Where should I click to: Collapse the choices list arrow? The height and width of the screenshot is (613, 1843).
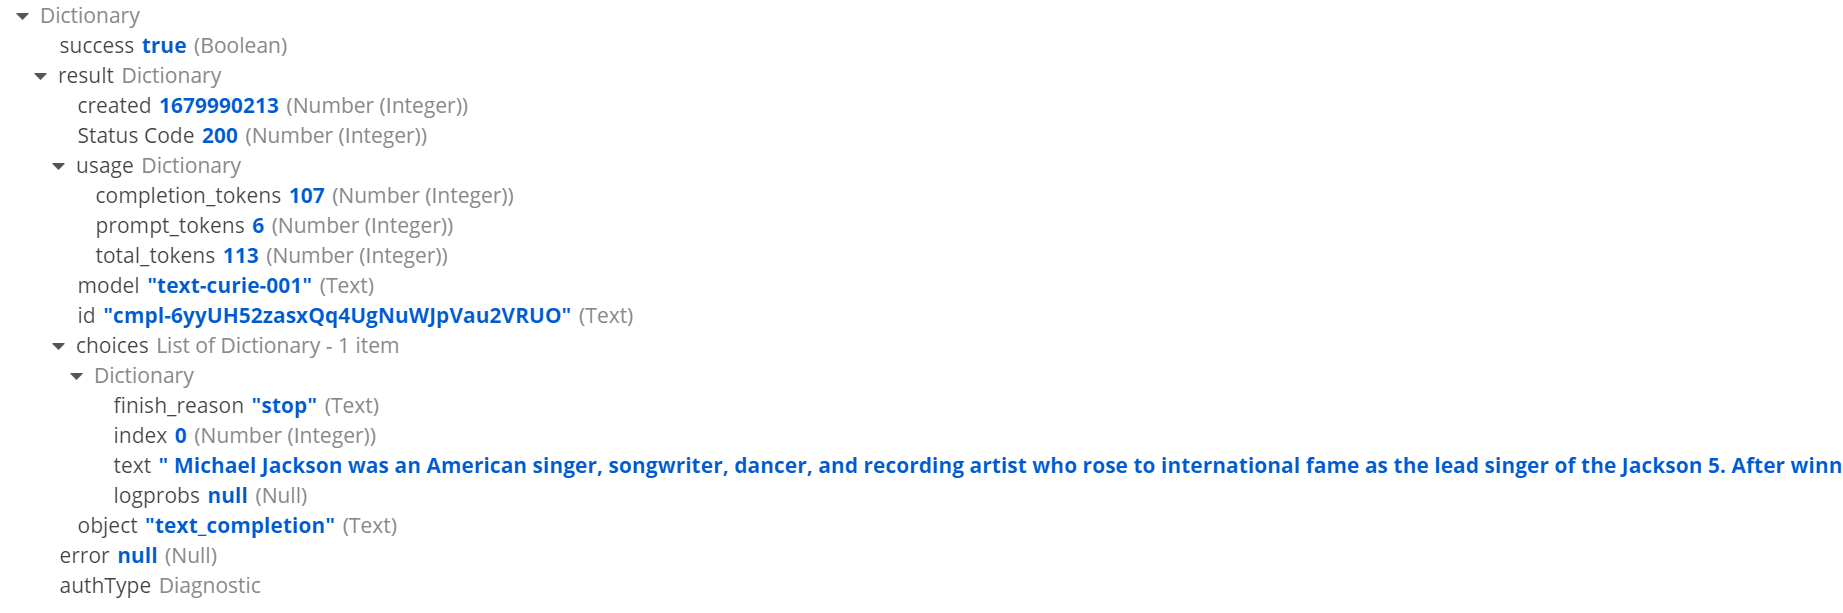[58, 347]
